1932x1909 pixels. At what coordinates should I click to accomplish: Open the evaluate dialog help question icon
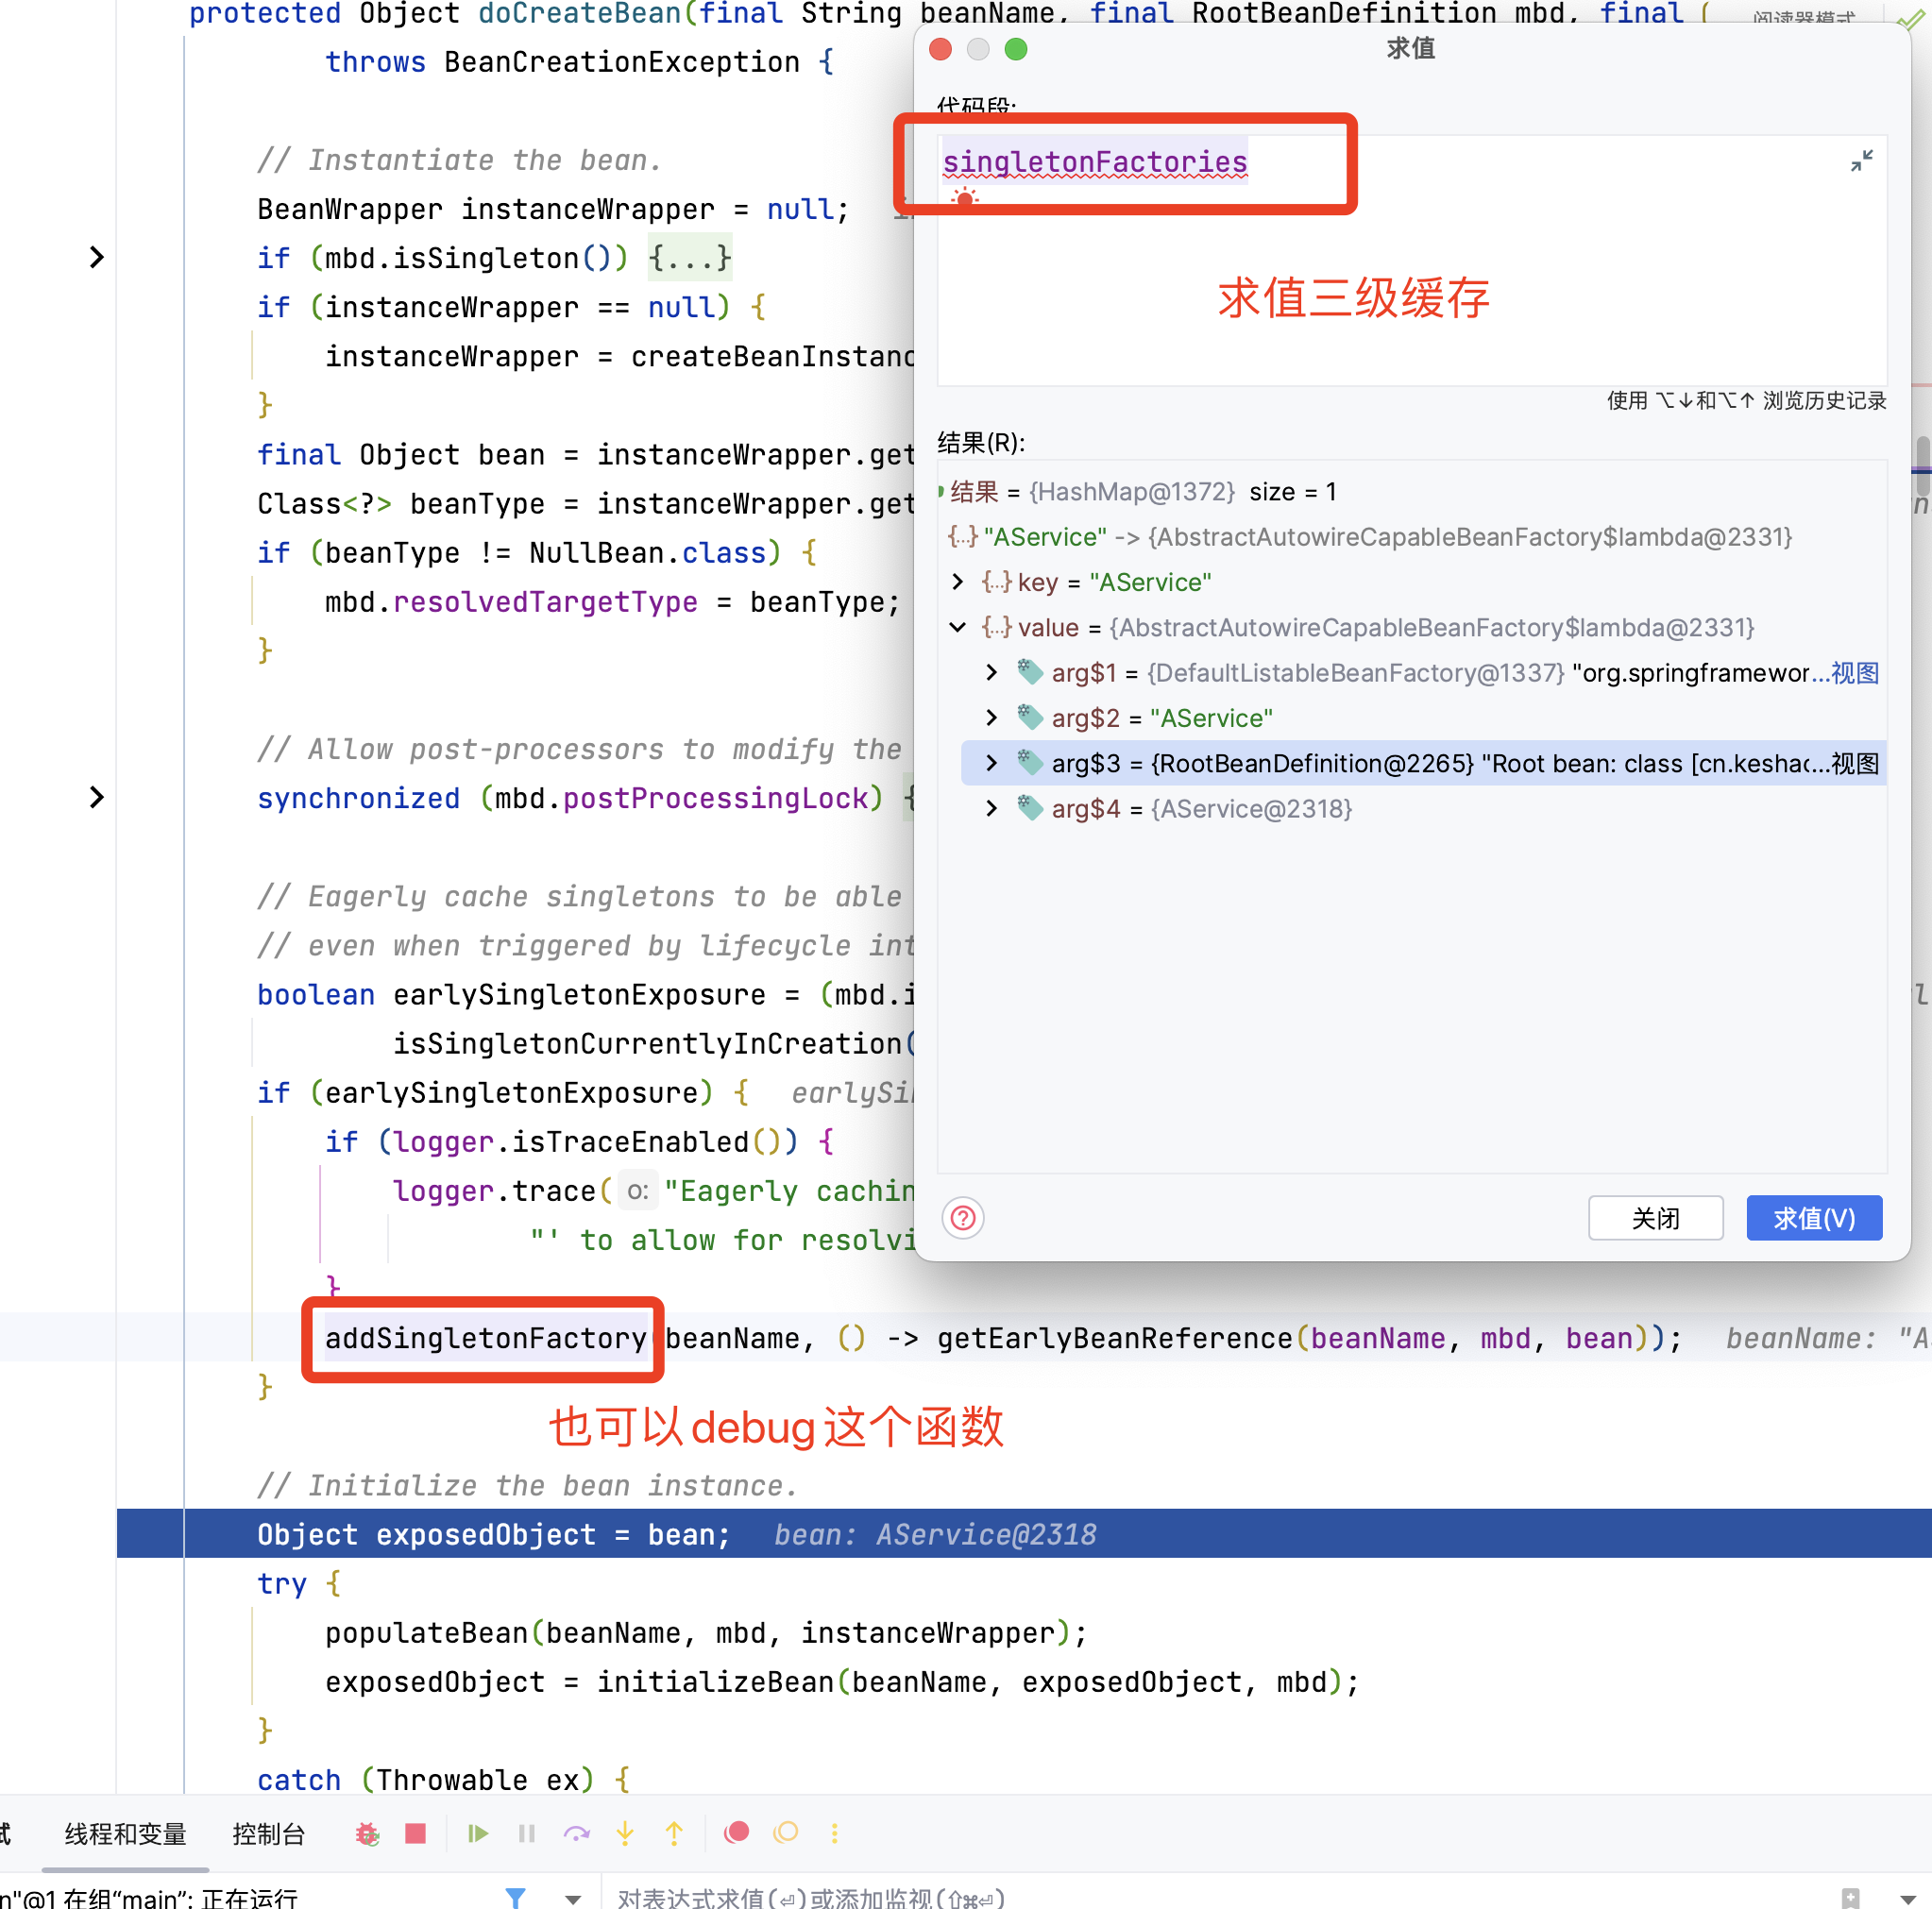point(963,1218)
